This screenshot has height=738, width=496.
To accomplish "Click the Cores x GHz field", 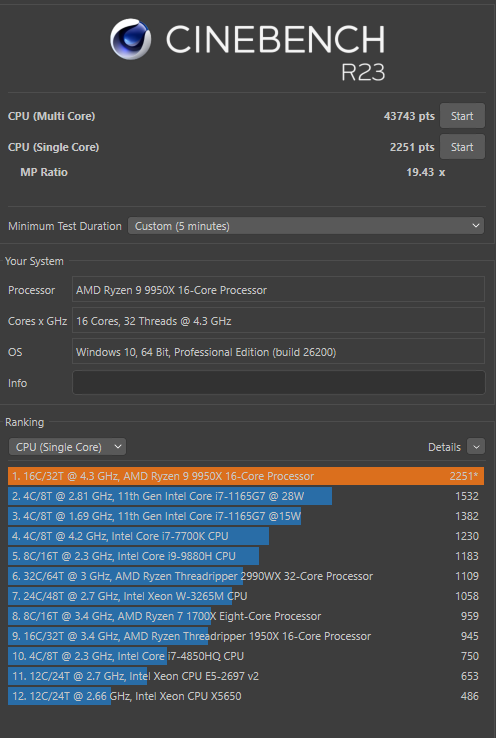I will tap(279, 321).
